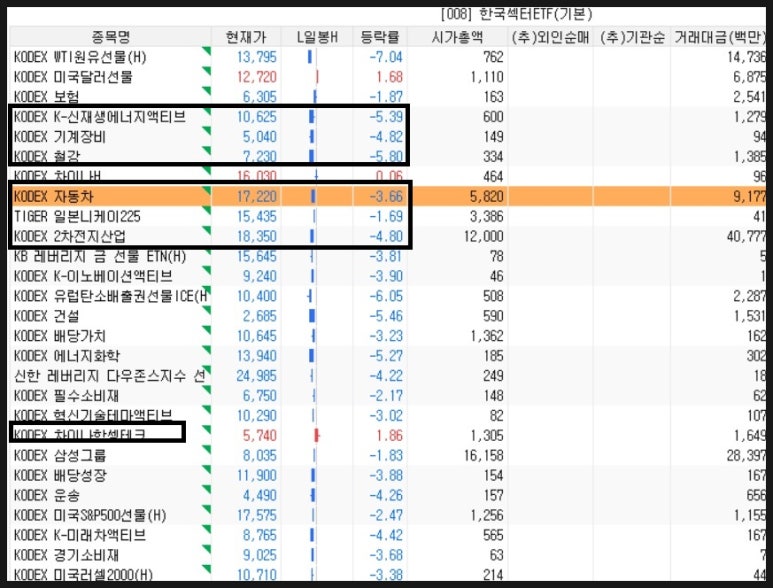Click market cap 16,158 for 삼성그룹

[484, 455]
